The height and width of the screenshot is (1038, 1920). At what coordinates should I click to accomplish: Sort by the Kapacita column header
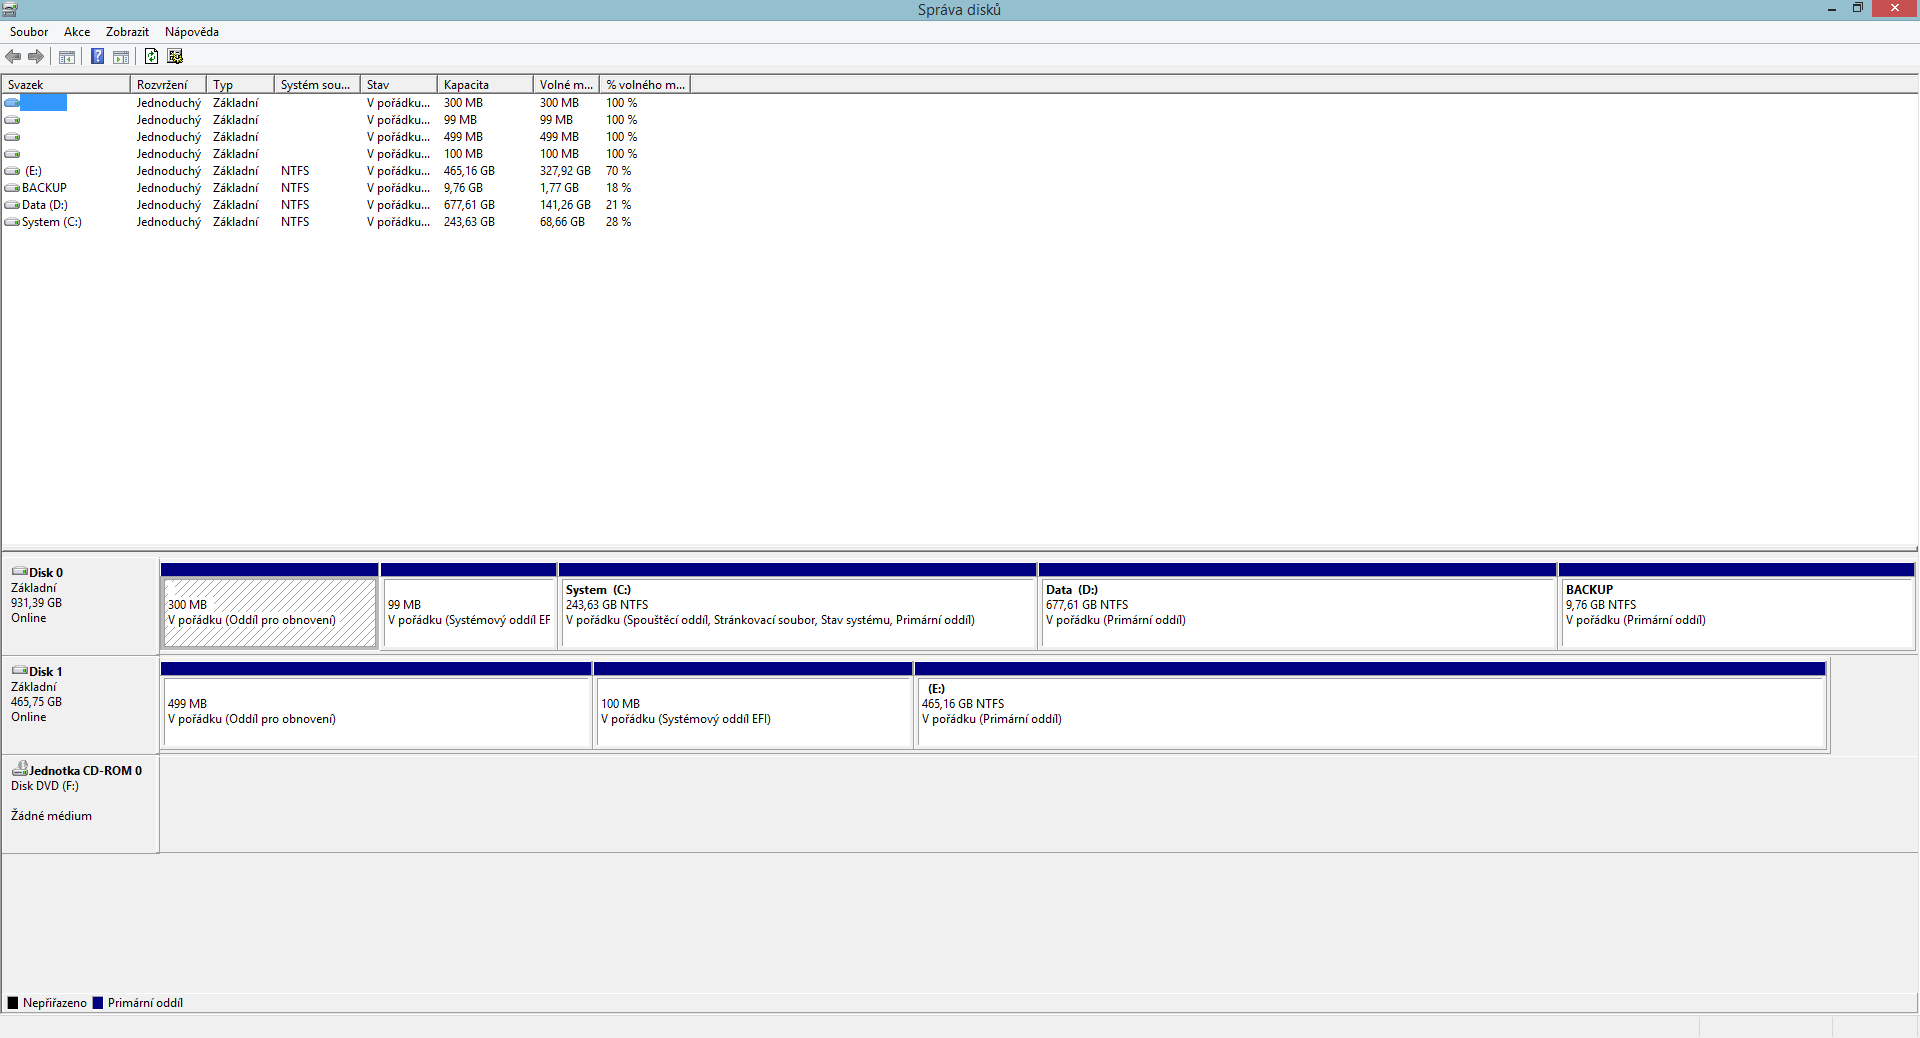coord(485,85)
